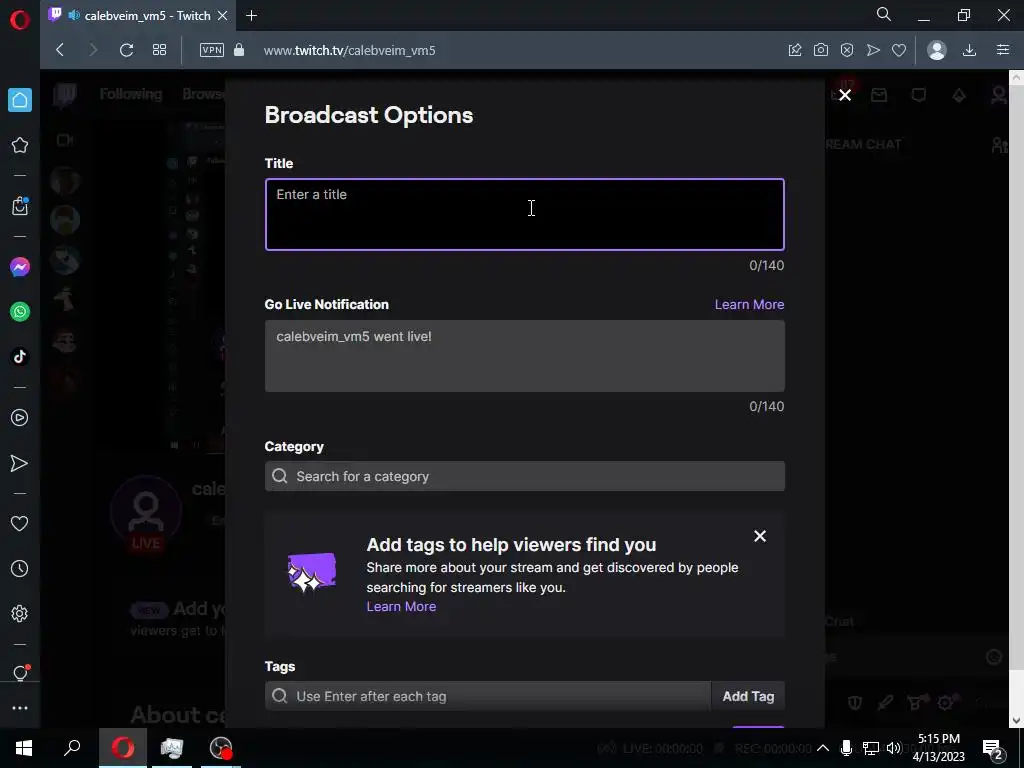Open WhatsApp in Opera sidebar

[x=20, y=312]
